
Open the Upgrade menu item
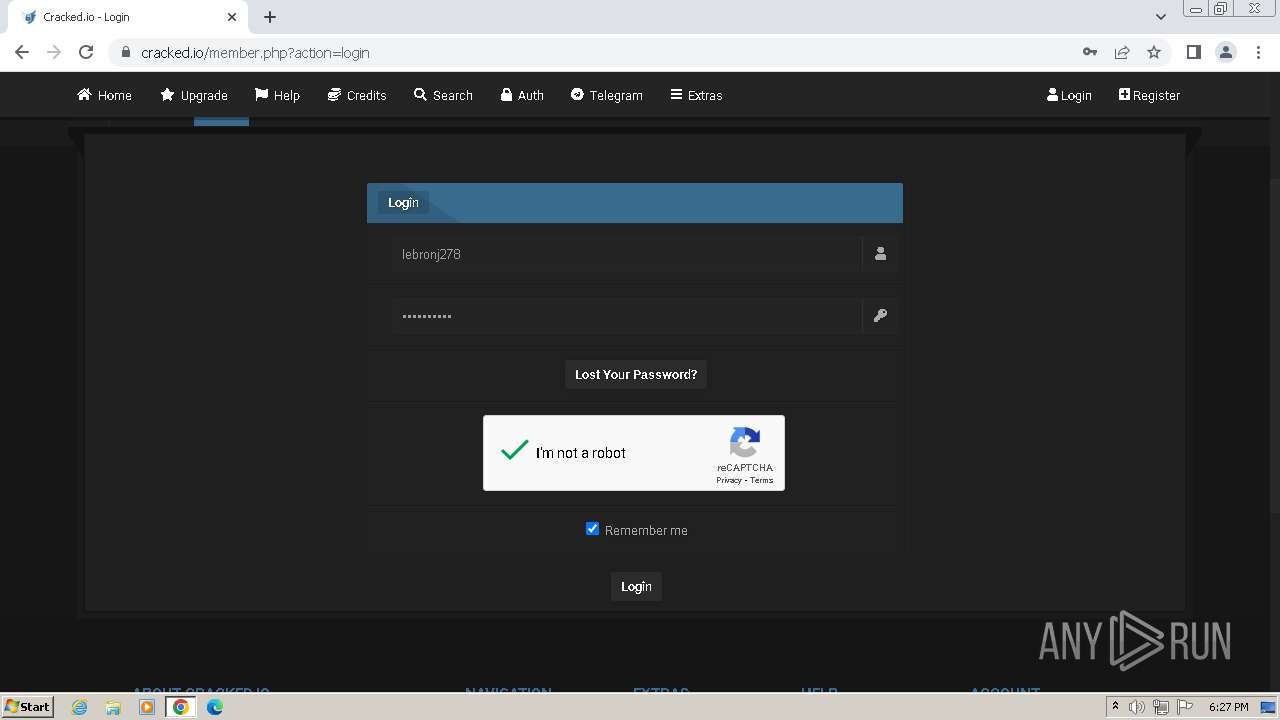(194, 95)
